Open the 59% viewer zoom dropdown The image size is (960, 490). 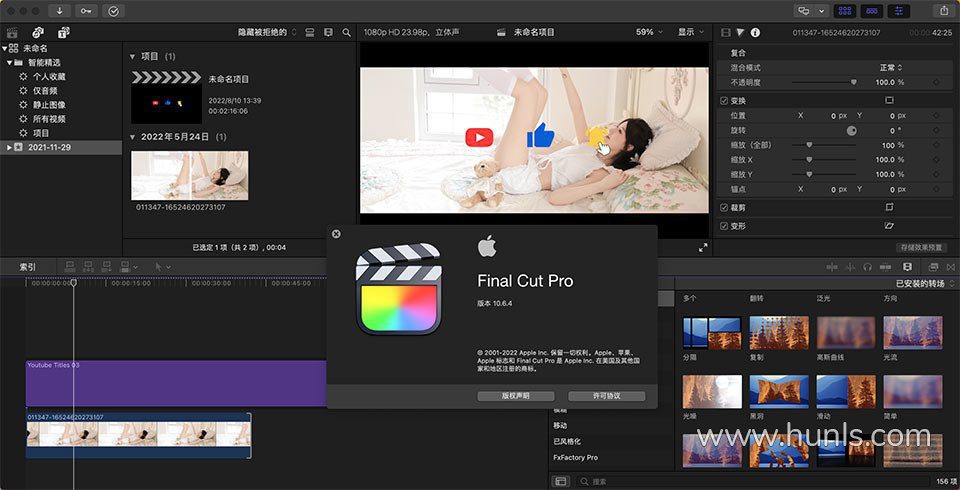tap(651, 32)
